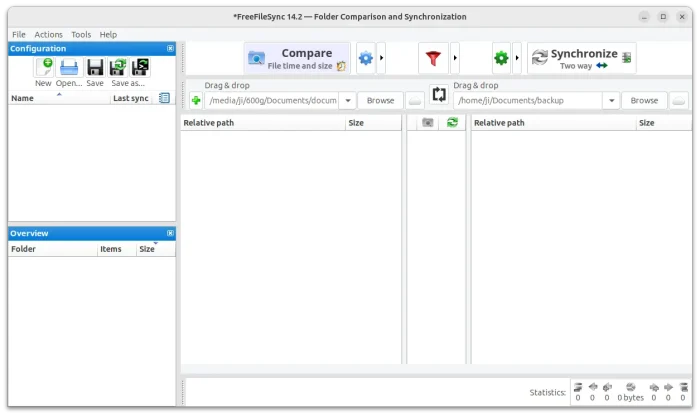700x416 pixels.
Task: Expand the synchronization settings arrow
Action: tap(517, 58)
